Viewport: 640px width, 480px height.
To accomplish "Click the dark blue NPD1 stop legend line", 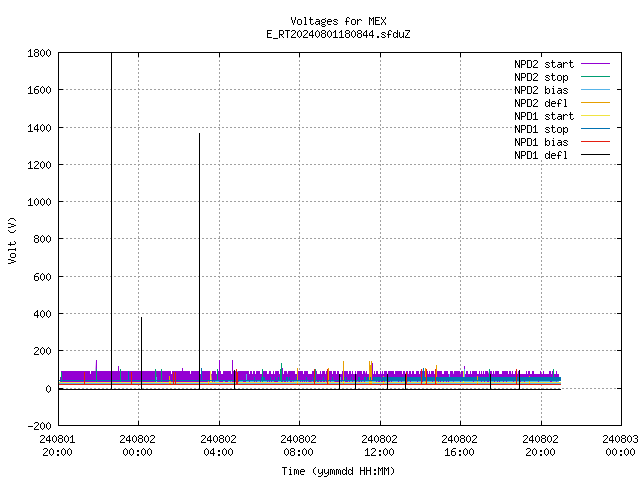I will click(x=595, y=129).
